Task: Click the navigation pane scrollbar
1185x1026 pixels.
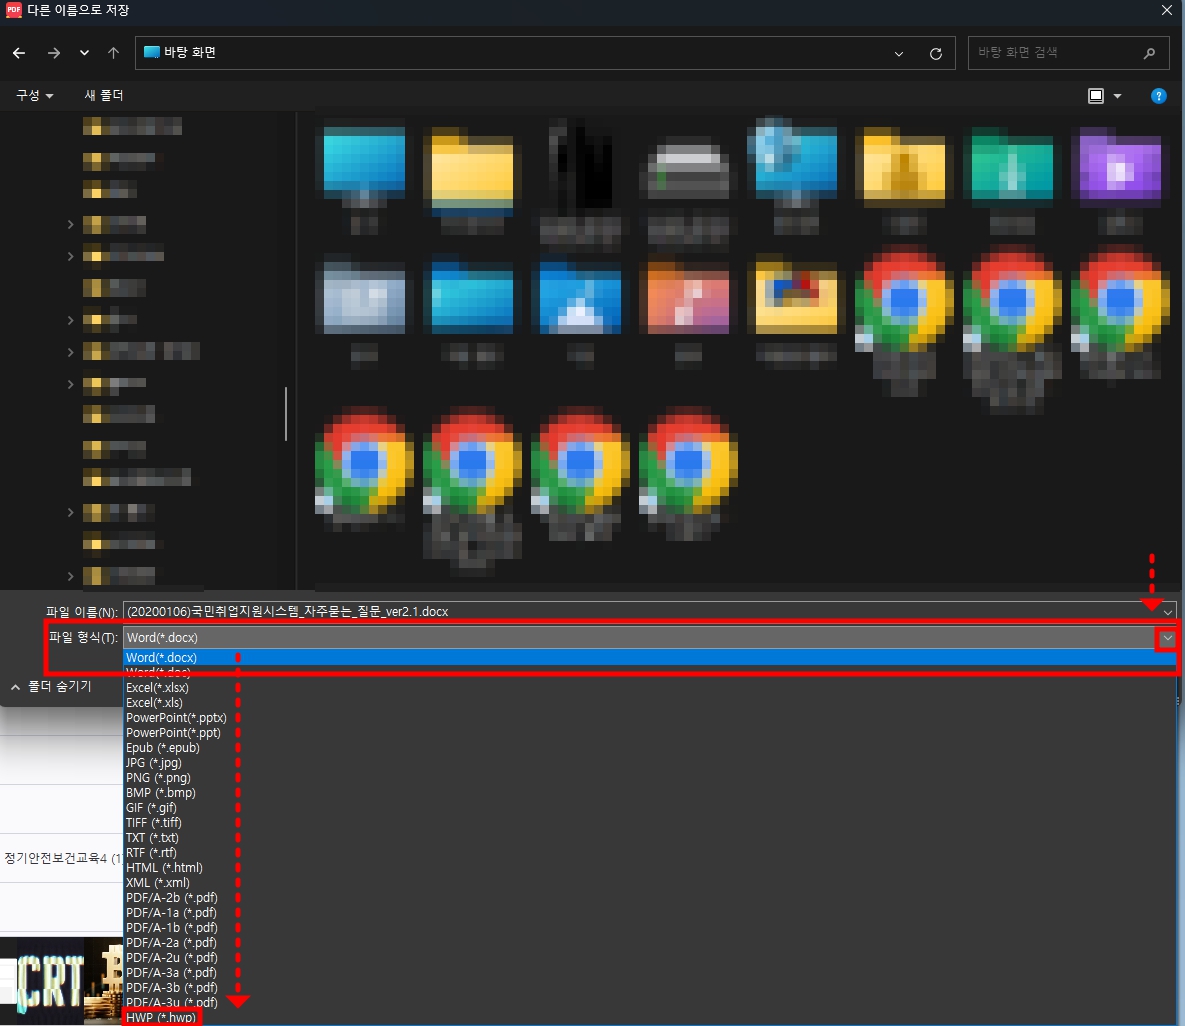Action: [286, 413]
